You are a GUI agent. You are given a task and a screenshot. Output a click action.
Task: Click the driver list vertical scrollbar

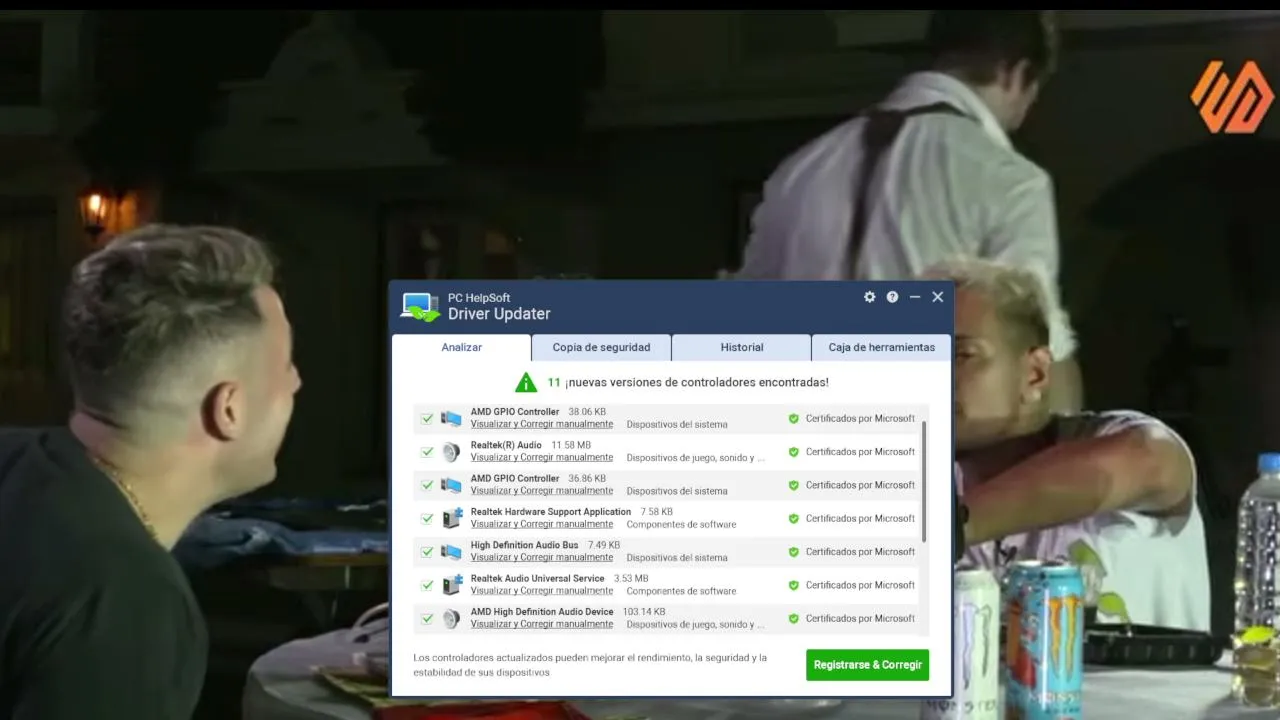point(924,482)
